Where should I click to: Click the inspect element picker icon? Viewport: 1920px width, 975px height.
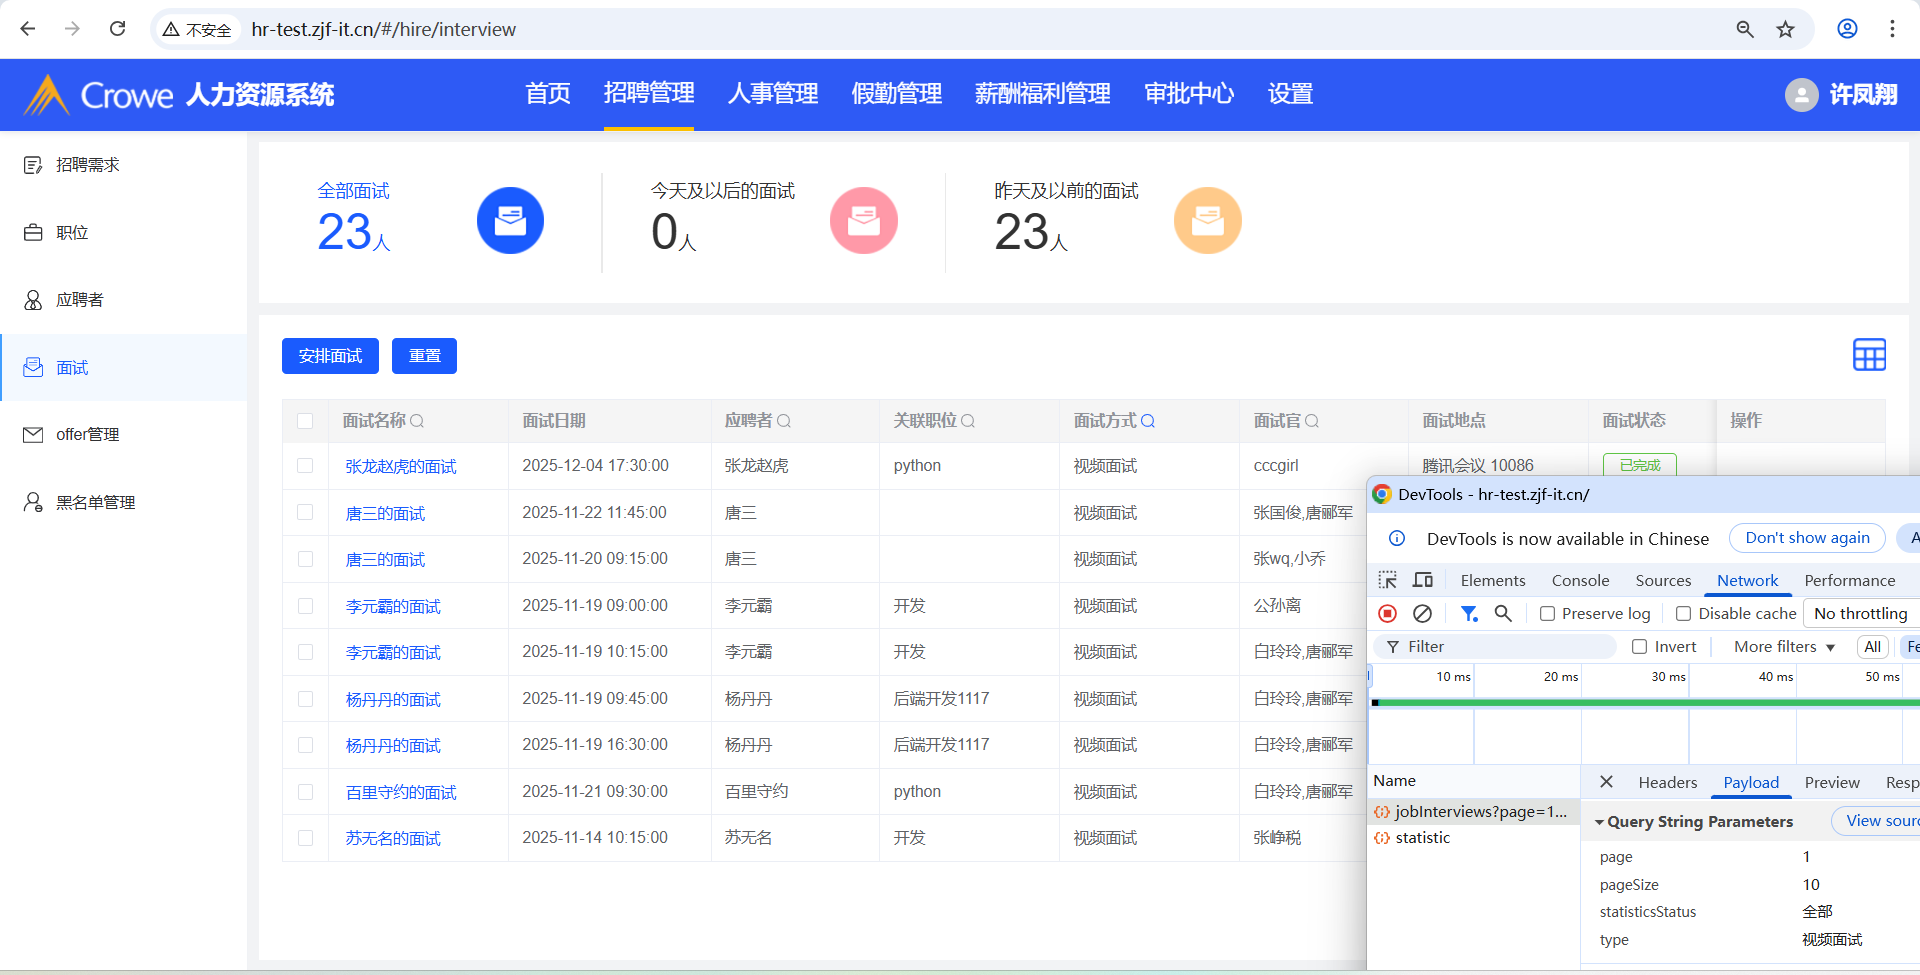(x=1387, y=580)
